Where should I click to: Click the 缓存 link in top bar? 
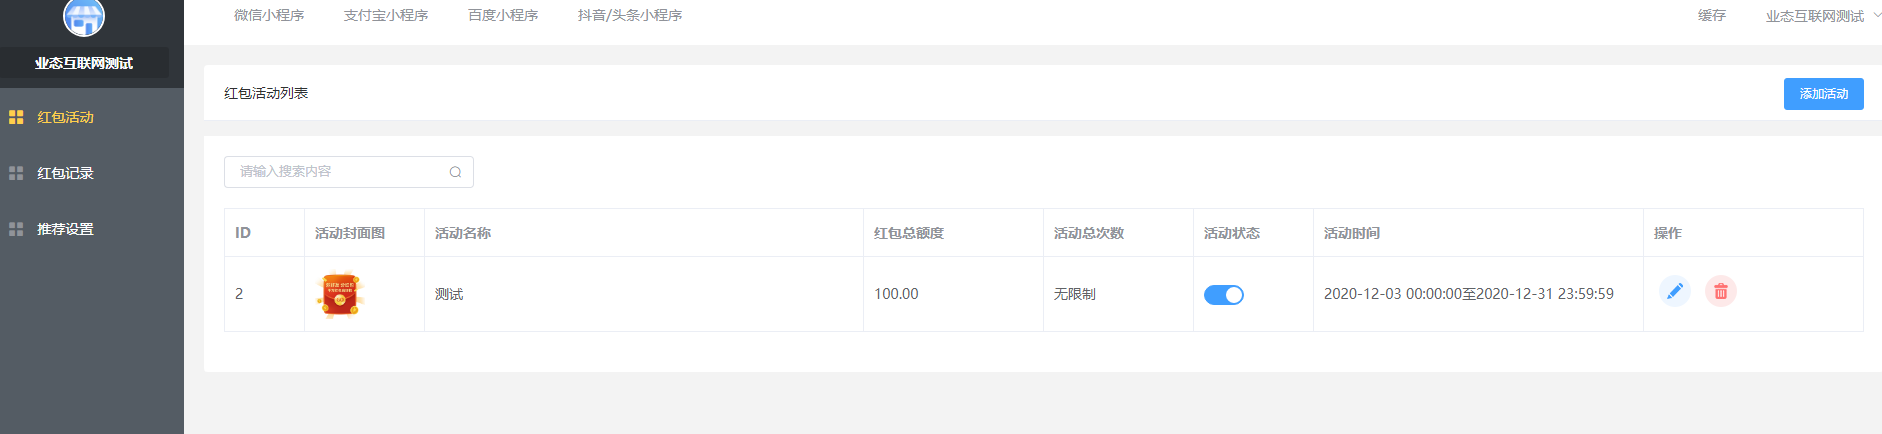1711,15
